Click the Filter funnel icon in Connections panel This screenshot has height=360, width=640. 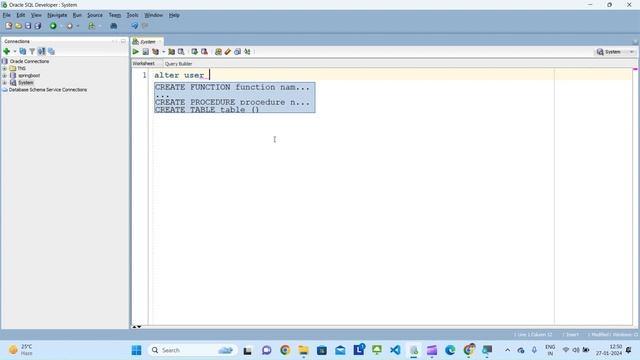tap(32, 51)
